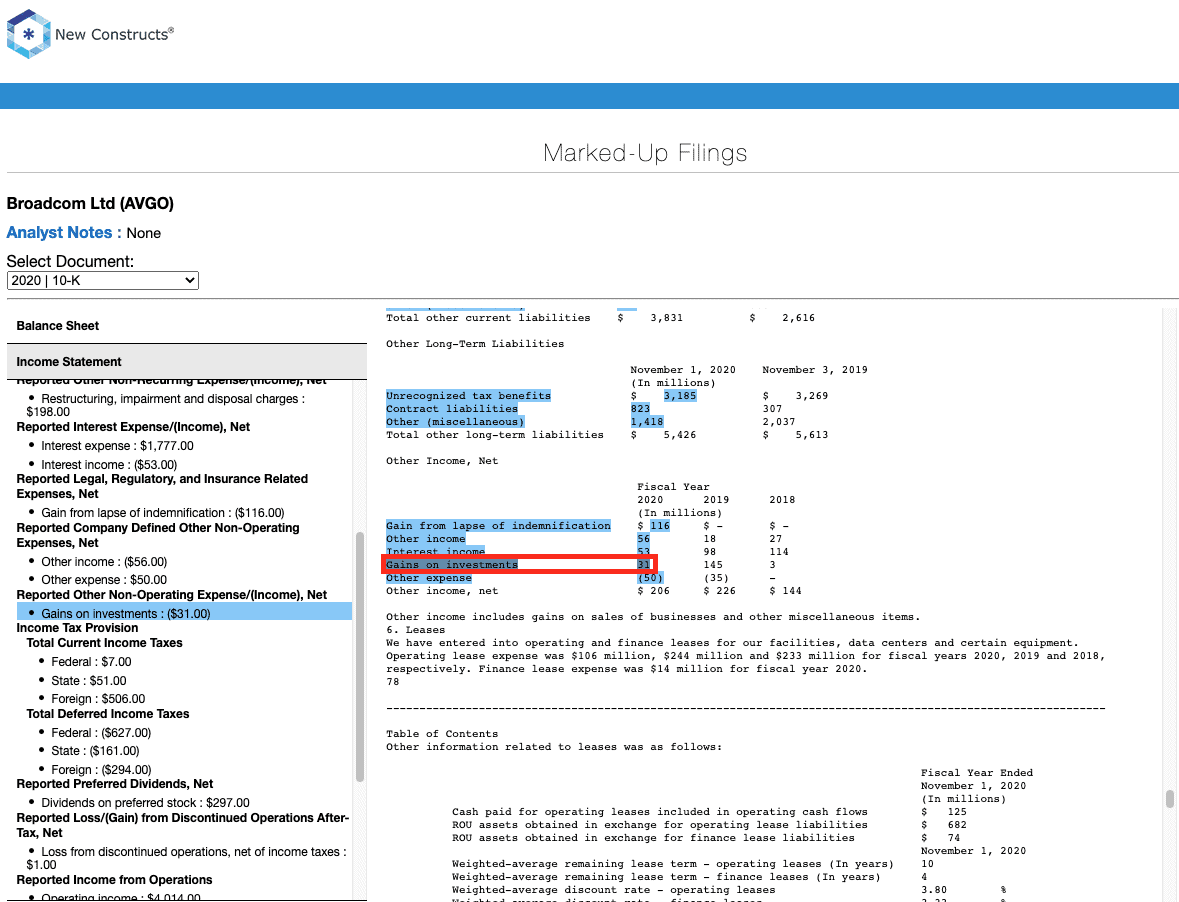The height and width of the screenshot is (902, 1179).
Task: Click the Income Tax Provision heading
Action: point(77,628)
